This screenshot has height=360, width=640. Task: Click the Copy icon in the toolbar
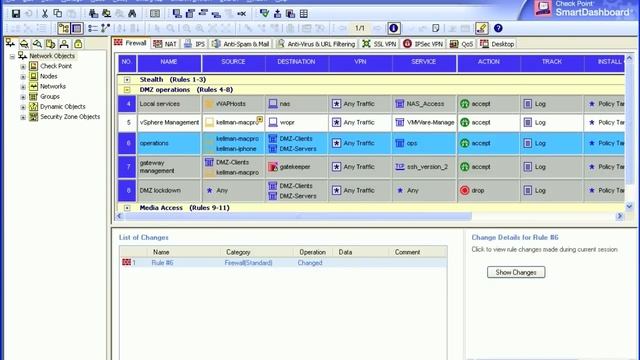click(x=58, y=14)
